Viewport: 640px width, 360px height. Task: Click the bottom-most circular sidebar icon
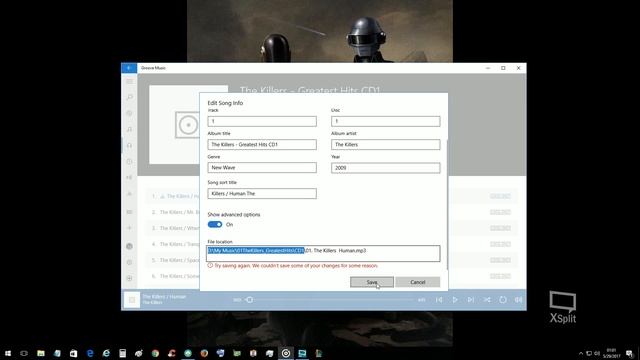pyautogui.click(x=129, y=278)
